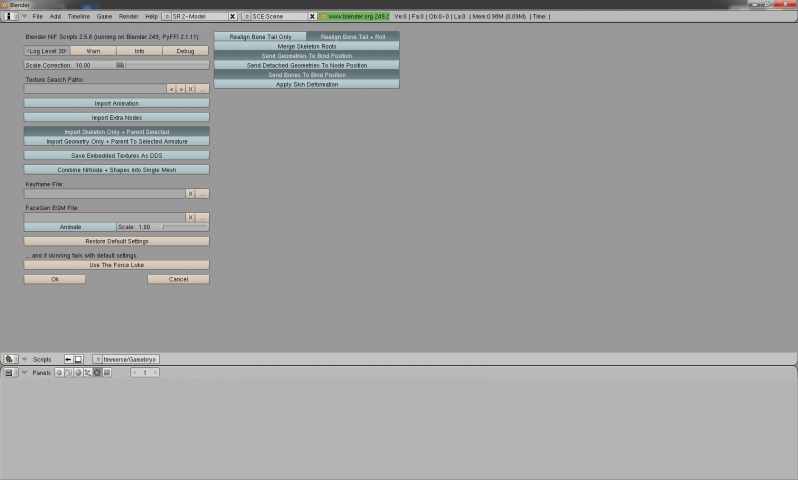Select the Editing context icon
This screenshot has width=798, height=480.
click(x=97, y=373)
